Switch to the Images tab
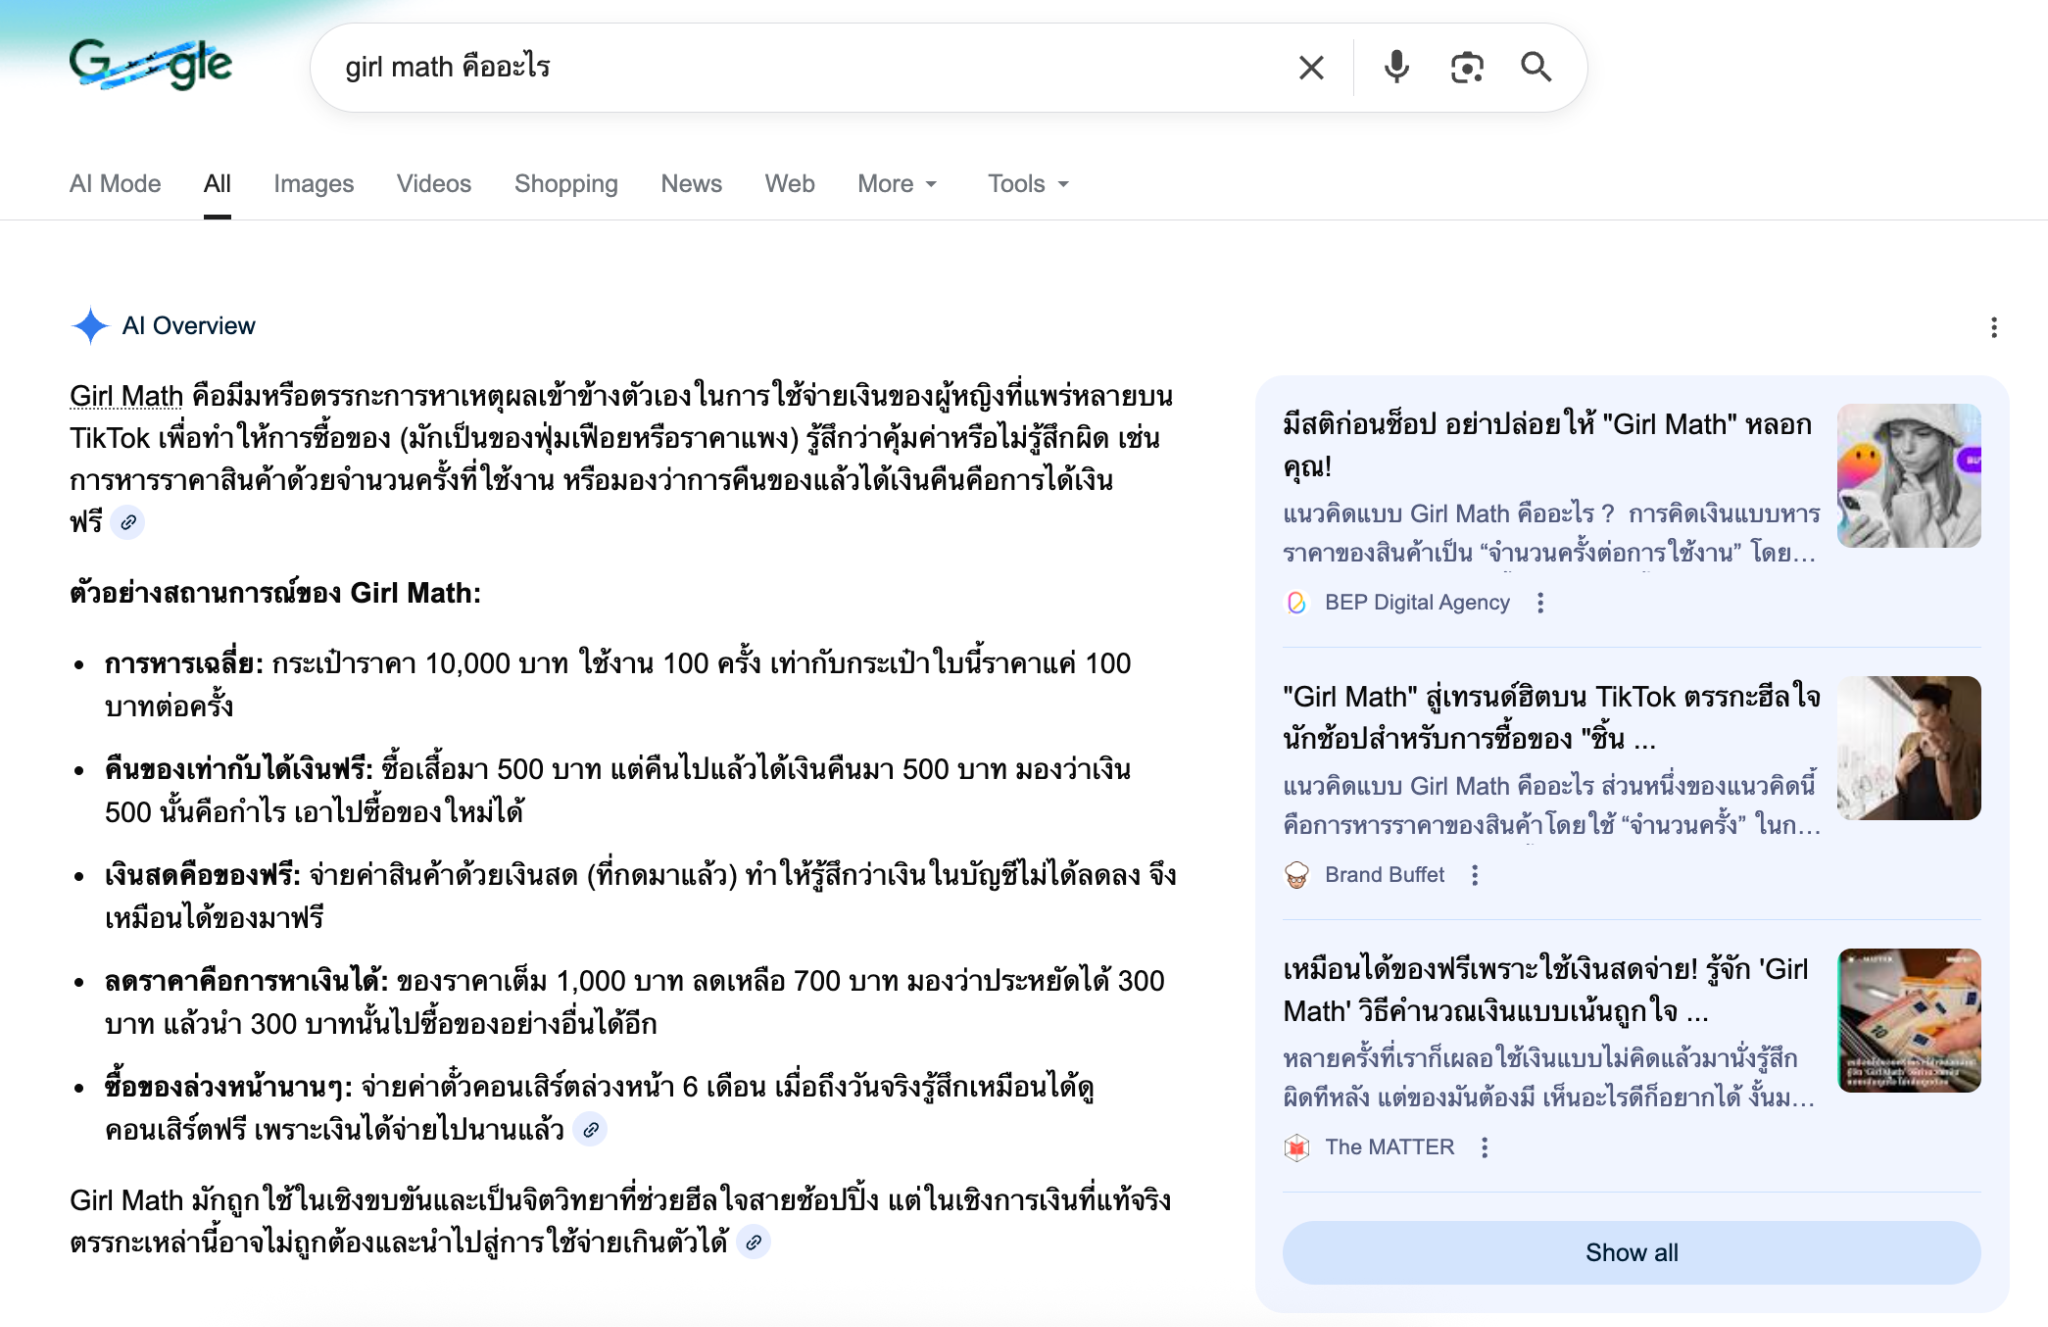The height and width of the screenshot is (1327, 2048). 312,184
